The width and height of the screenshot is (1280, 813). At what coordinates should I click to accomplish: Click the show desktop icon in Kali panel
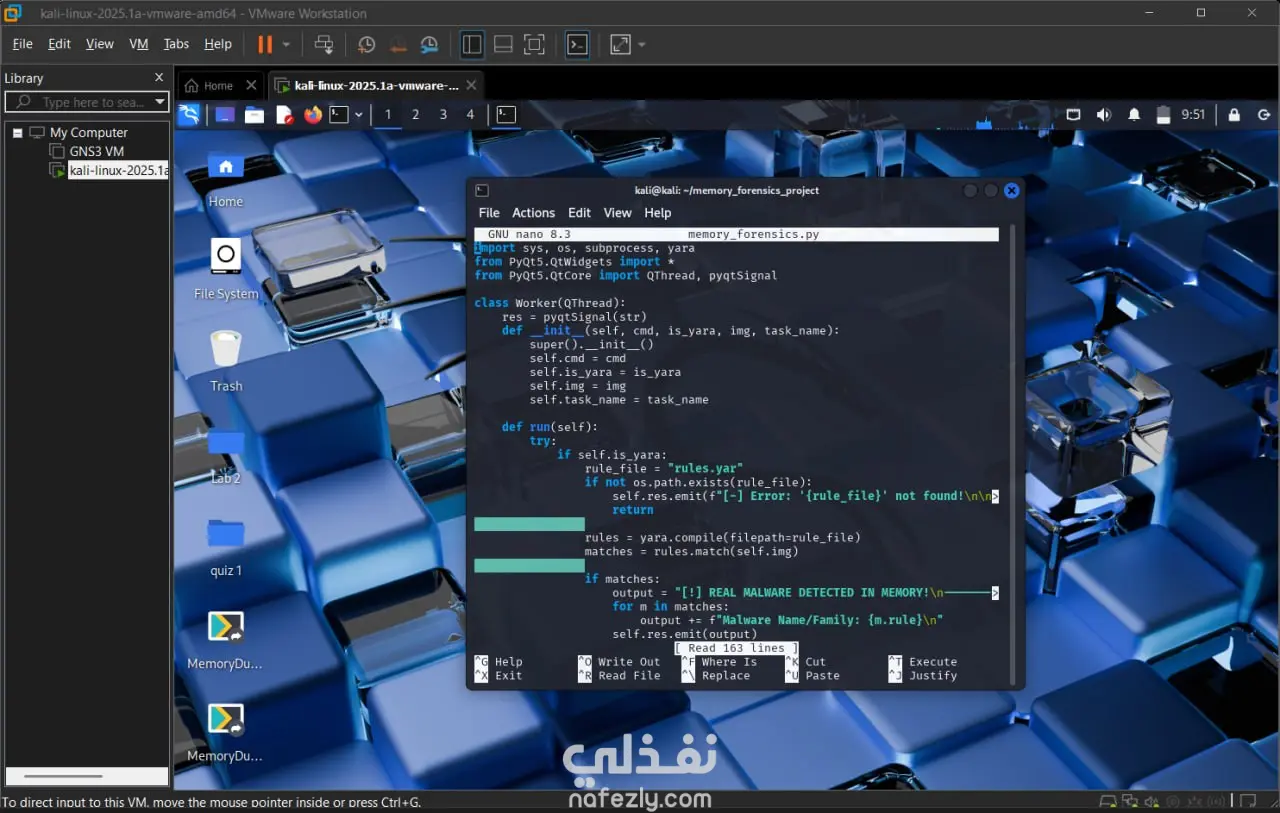pyautogui.click(x=225, y=115)
